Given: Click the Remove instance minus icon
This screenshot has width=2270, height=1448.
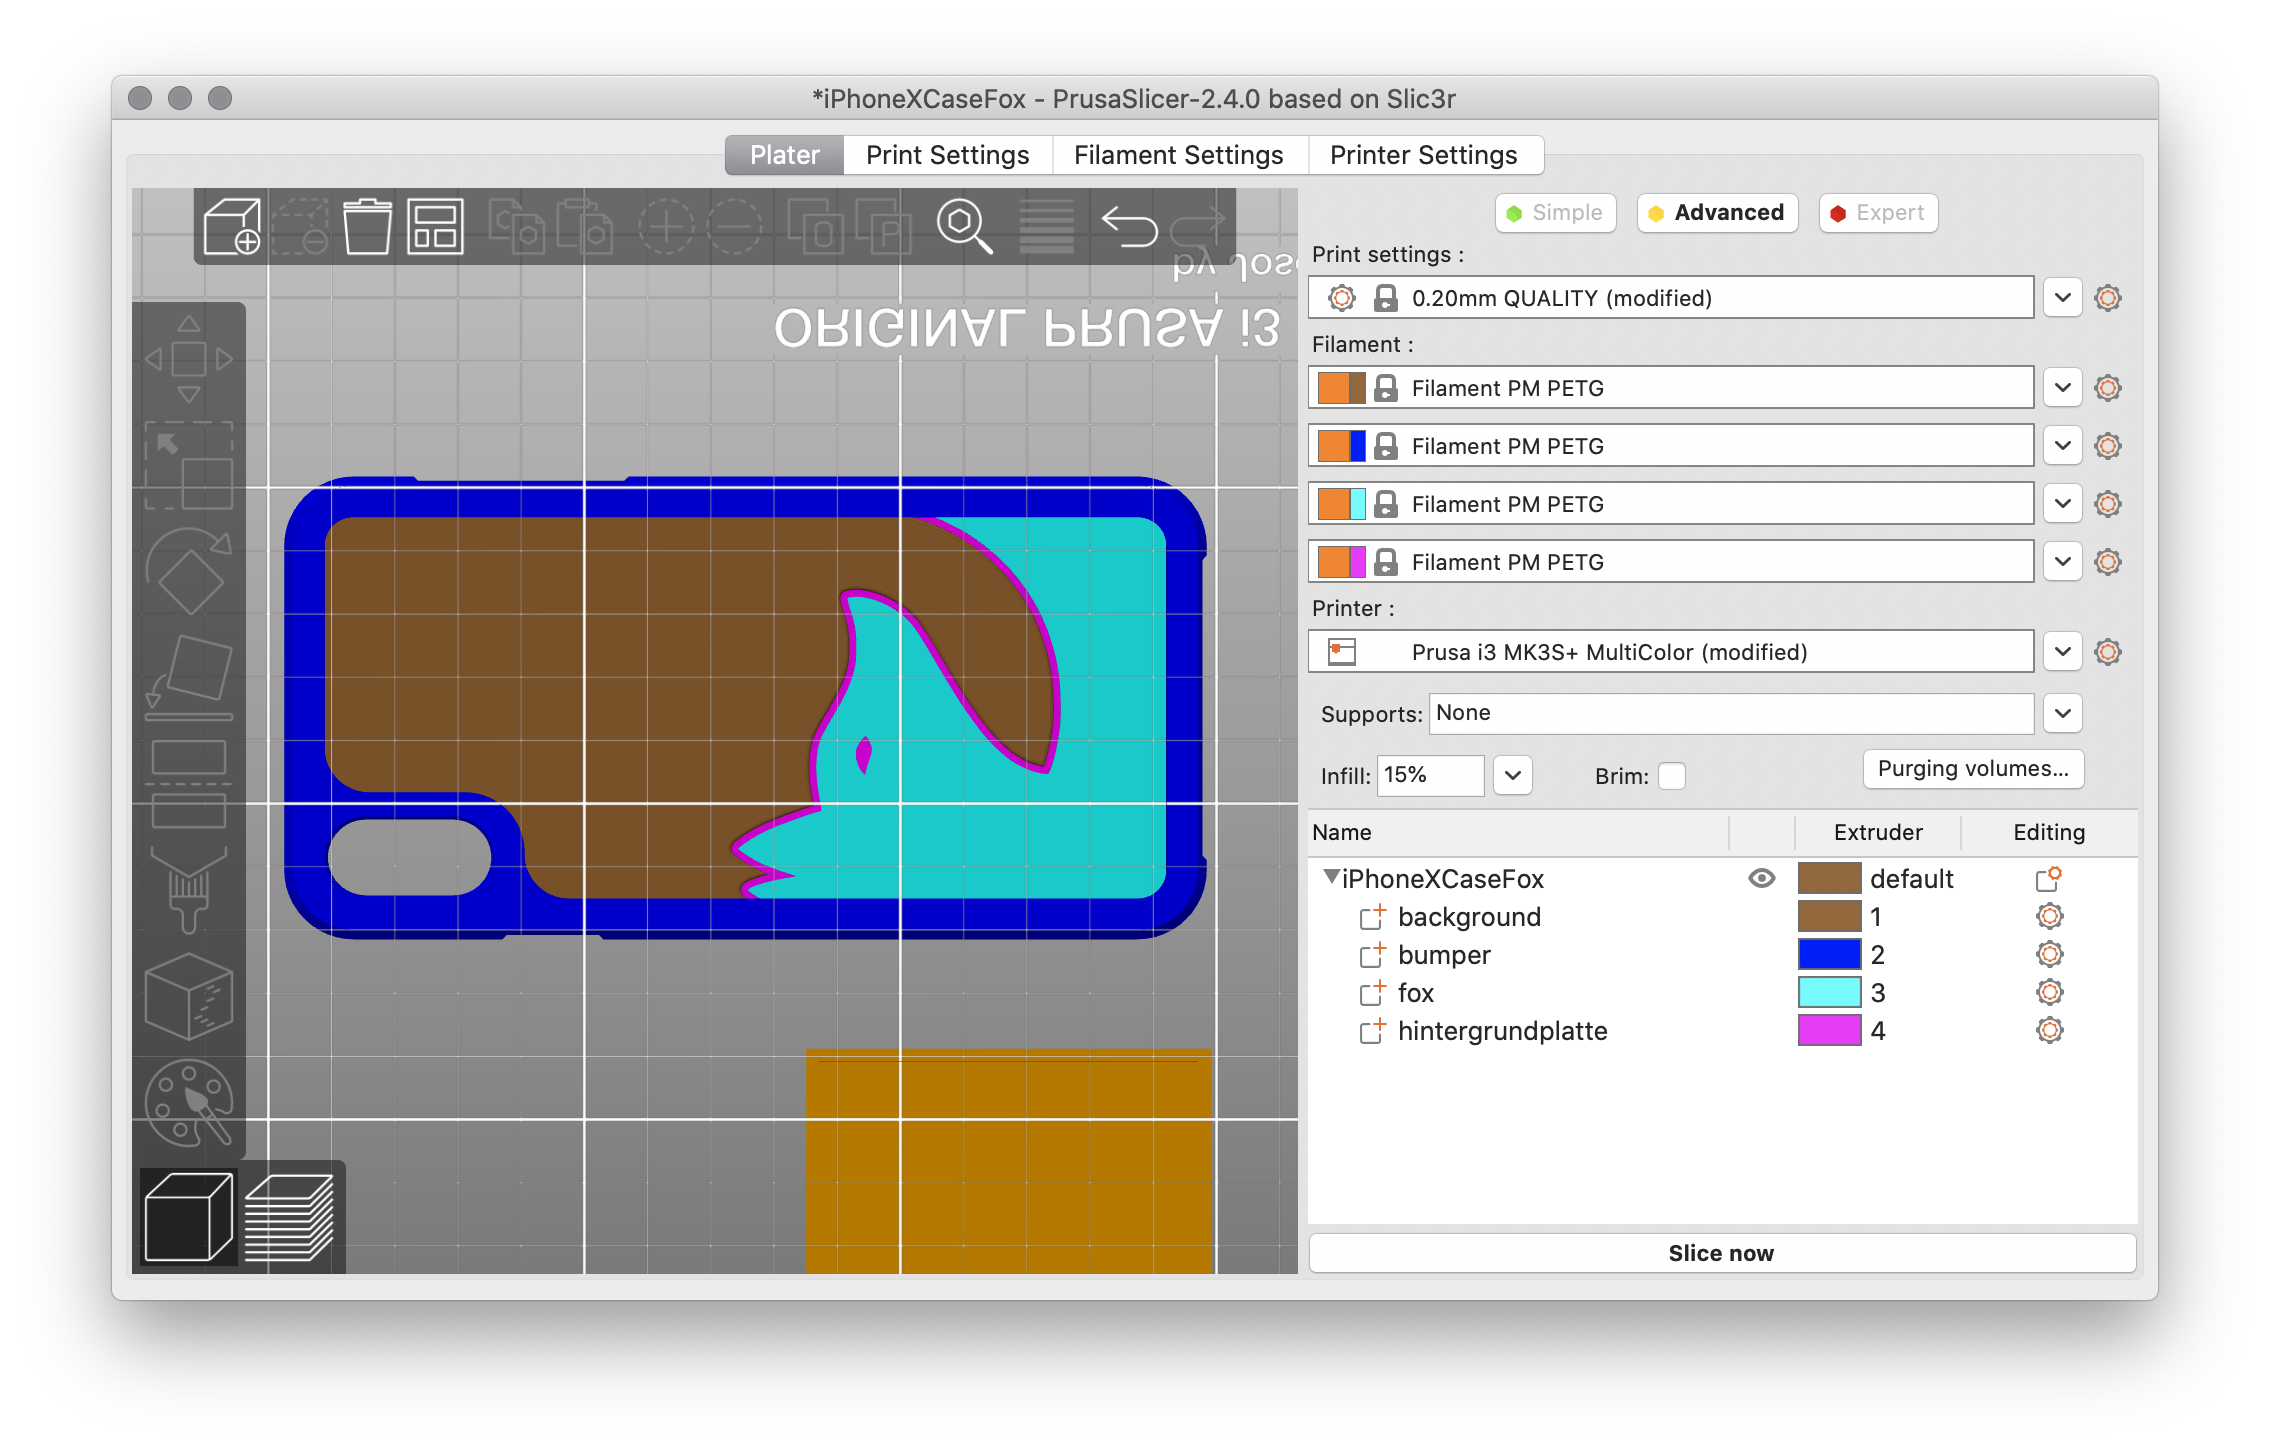Looking at the screenshot, I should tap(734, 226).
